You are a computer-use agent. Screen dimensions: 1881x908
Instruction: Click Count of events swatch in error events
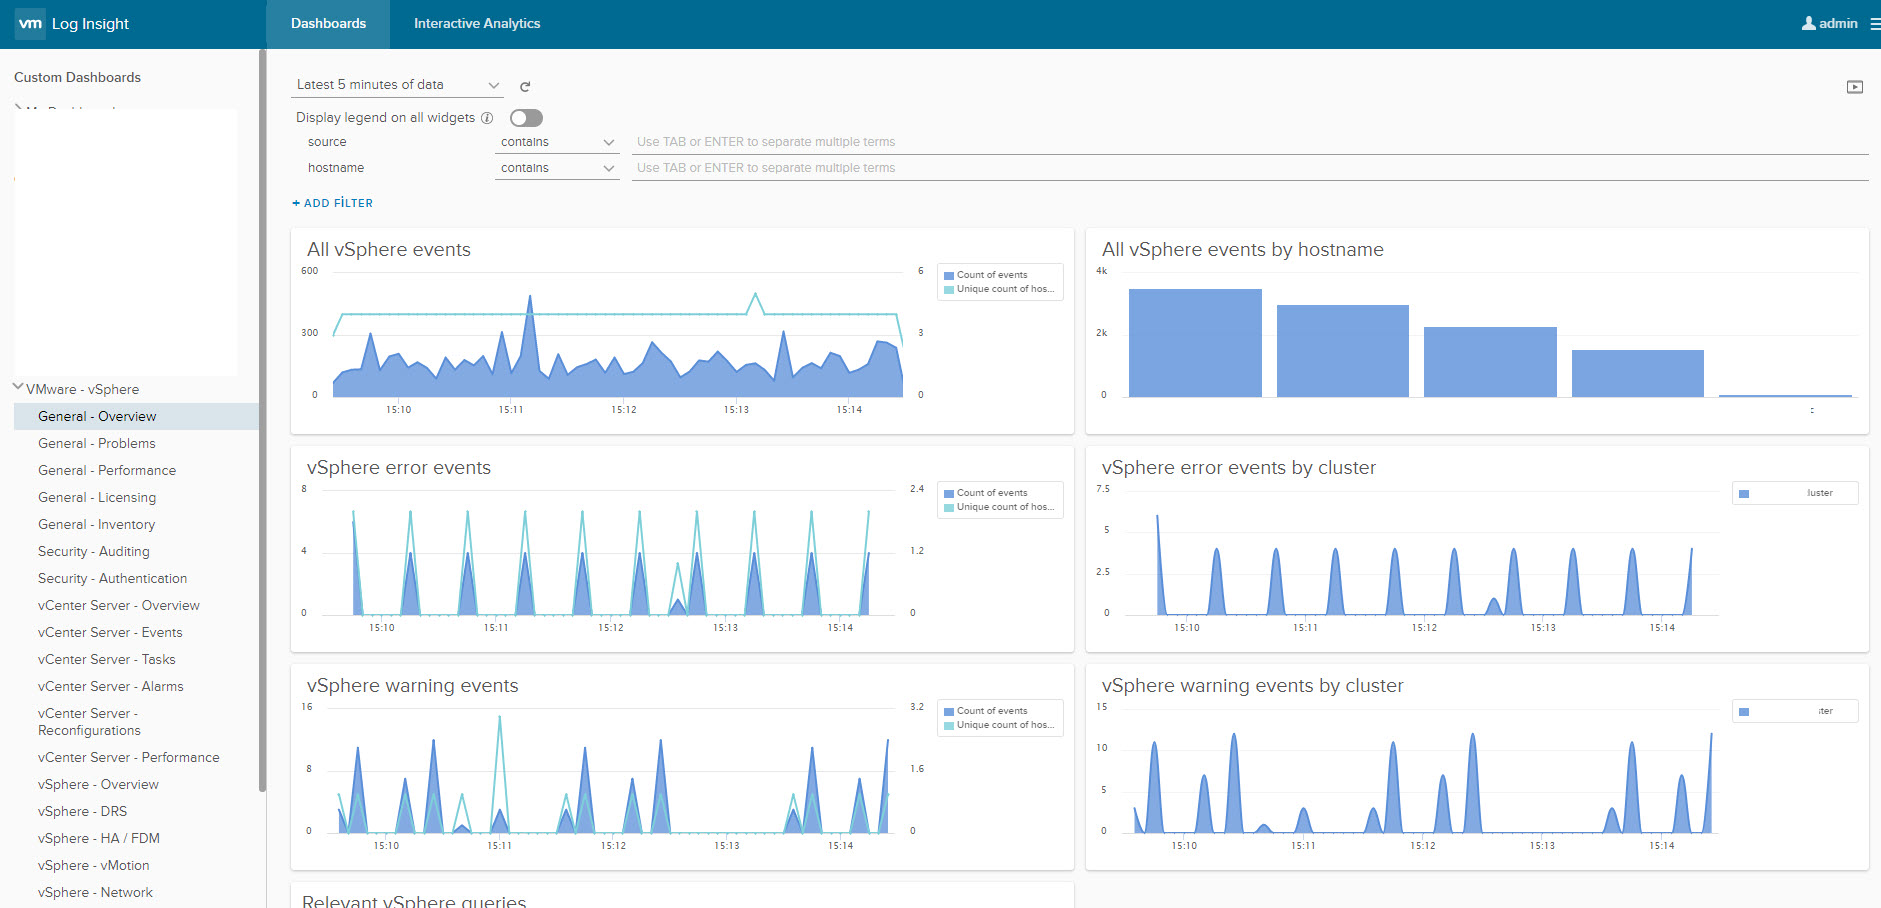[949, 494]
